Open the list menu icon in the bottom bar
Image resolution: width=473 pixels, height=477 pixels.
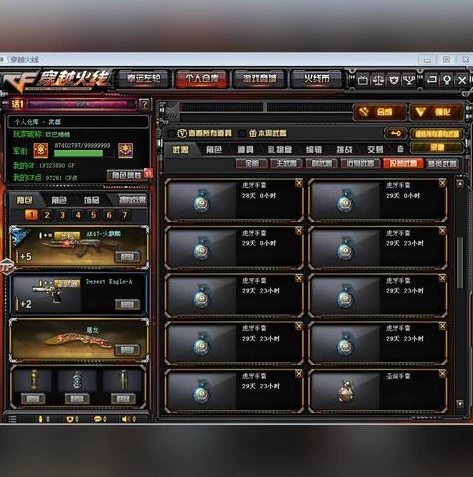pos(12,419)
